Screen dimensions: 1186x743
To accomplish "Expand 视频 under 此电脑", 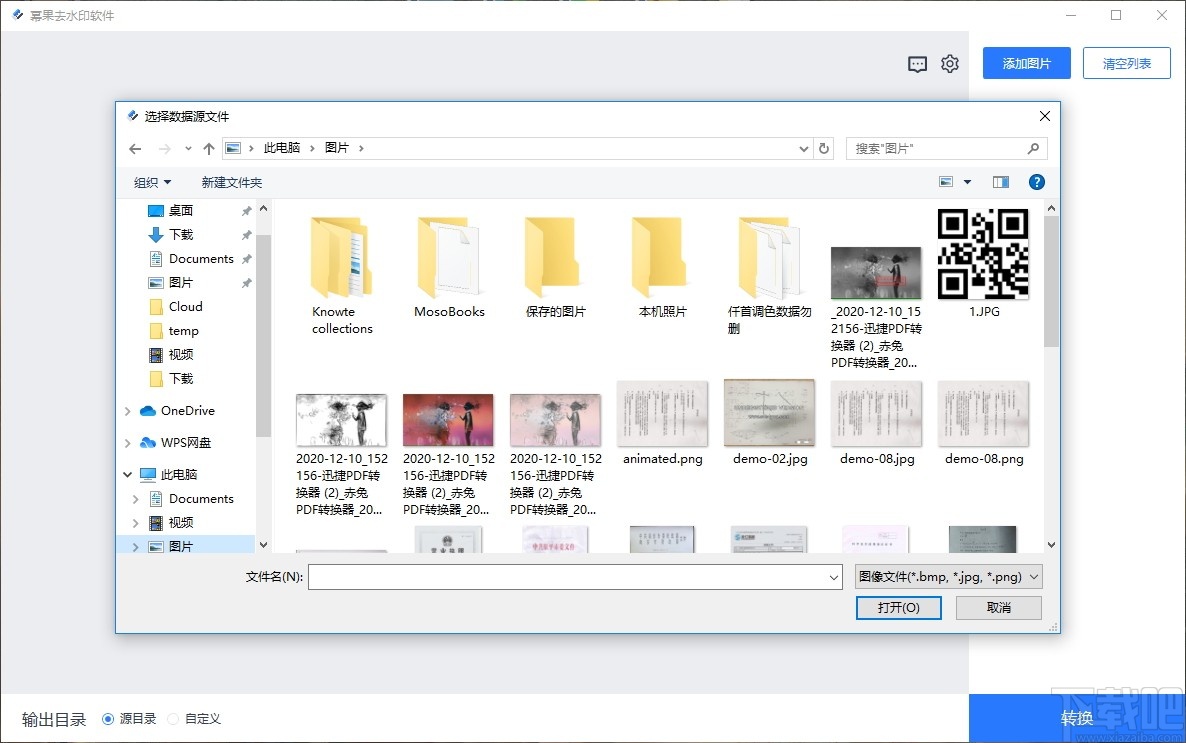I will (135, 523).
